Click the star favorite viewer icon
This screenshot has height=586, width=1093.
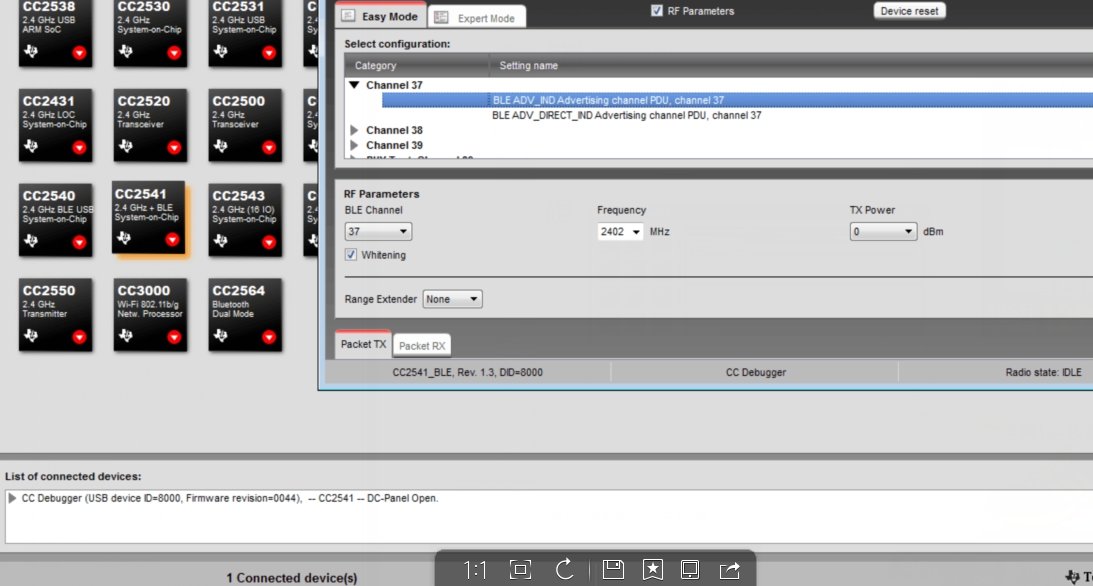pos(652,569)
